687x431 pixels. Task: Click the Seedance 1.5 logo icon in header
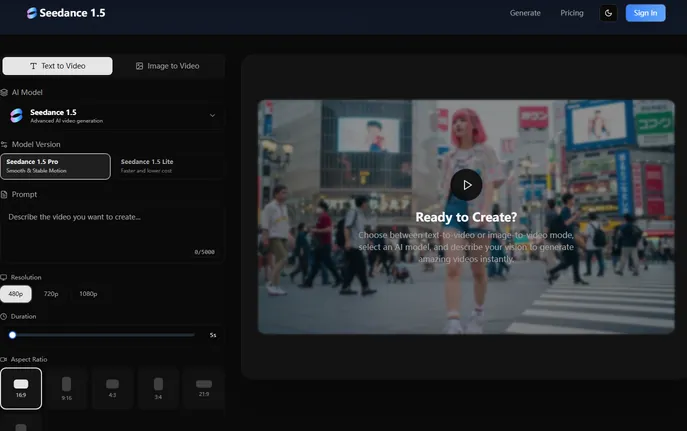32,13
